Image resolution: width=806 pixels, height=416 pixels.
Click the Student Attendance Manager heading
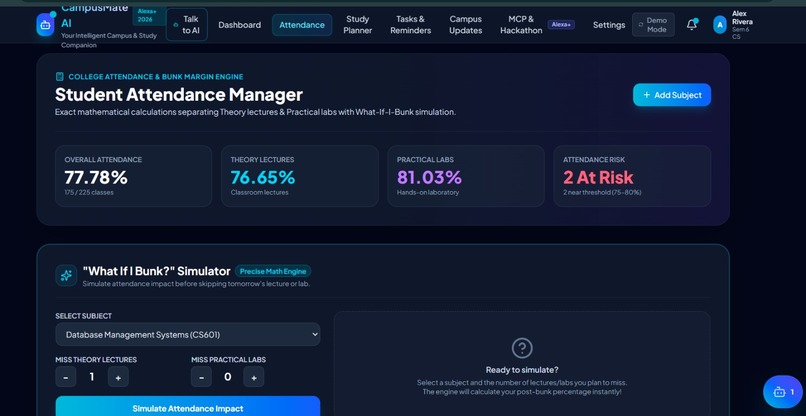tap(179, 95)
